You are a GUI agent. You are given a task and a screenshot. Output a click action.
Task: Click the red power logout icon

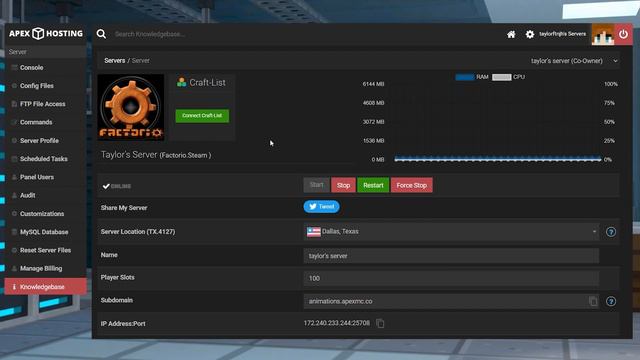[x=623, y=34]
